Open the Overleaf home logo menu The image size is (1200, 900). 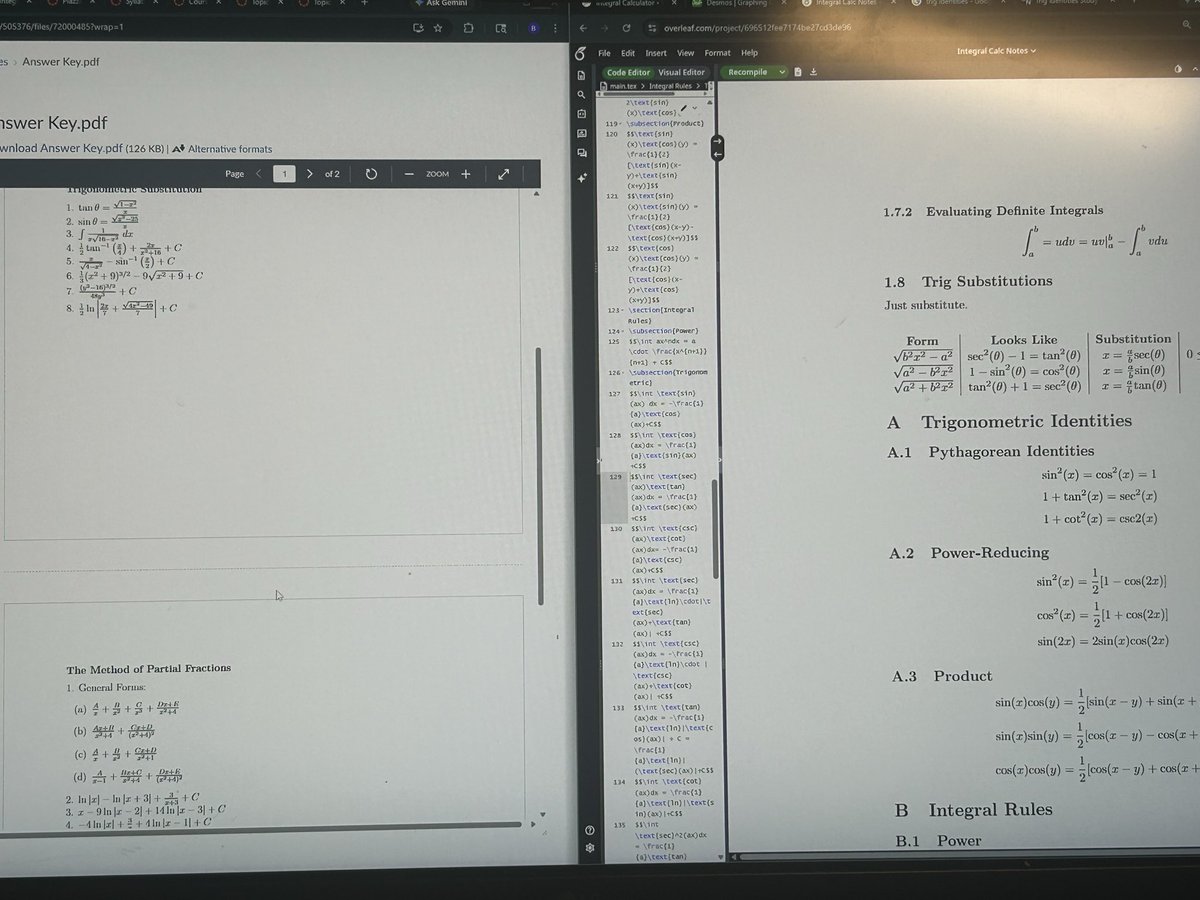581,53
